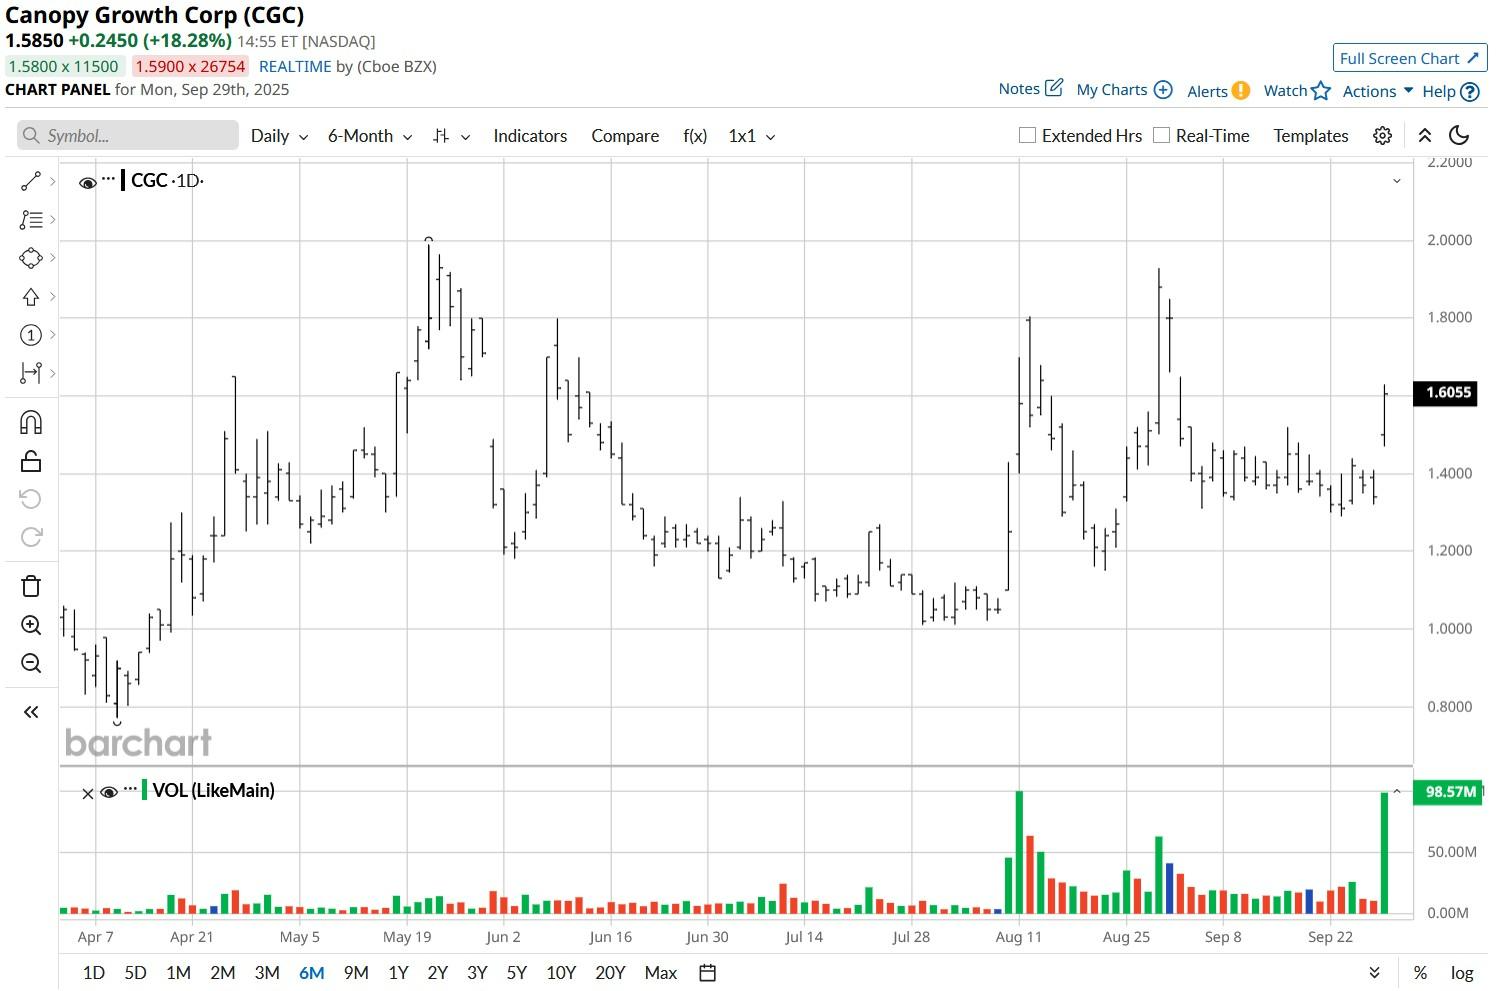Open the bar chart type dropdown
The width and height of the screenshot is (1498, 991).
(x=451, y=136)
